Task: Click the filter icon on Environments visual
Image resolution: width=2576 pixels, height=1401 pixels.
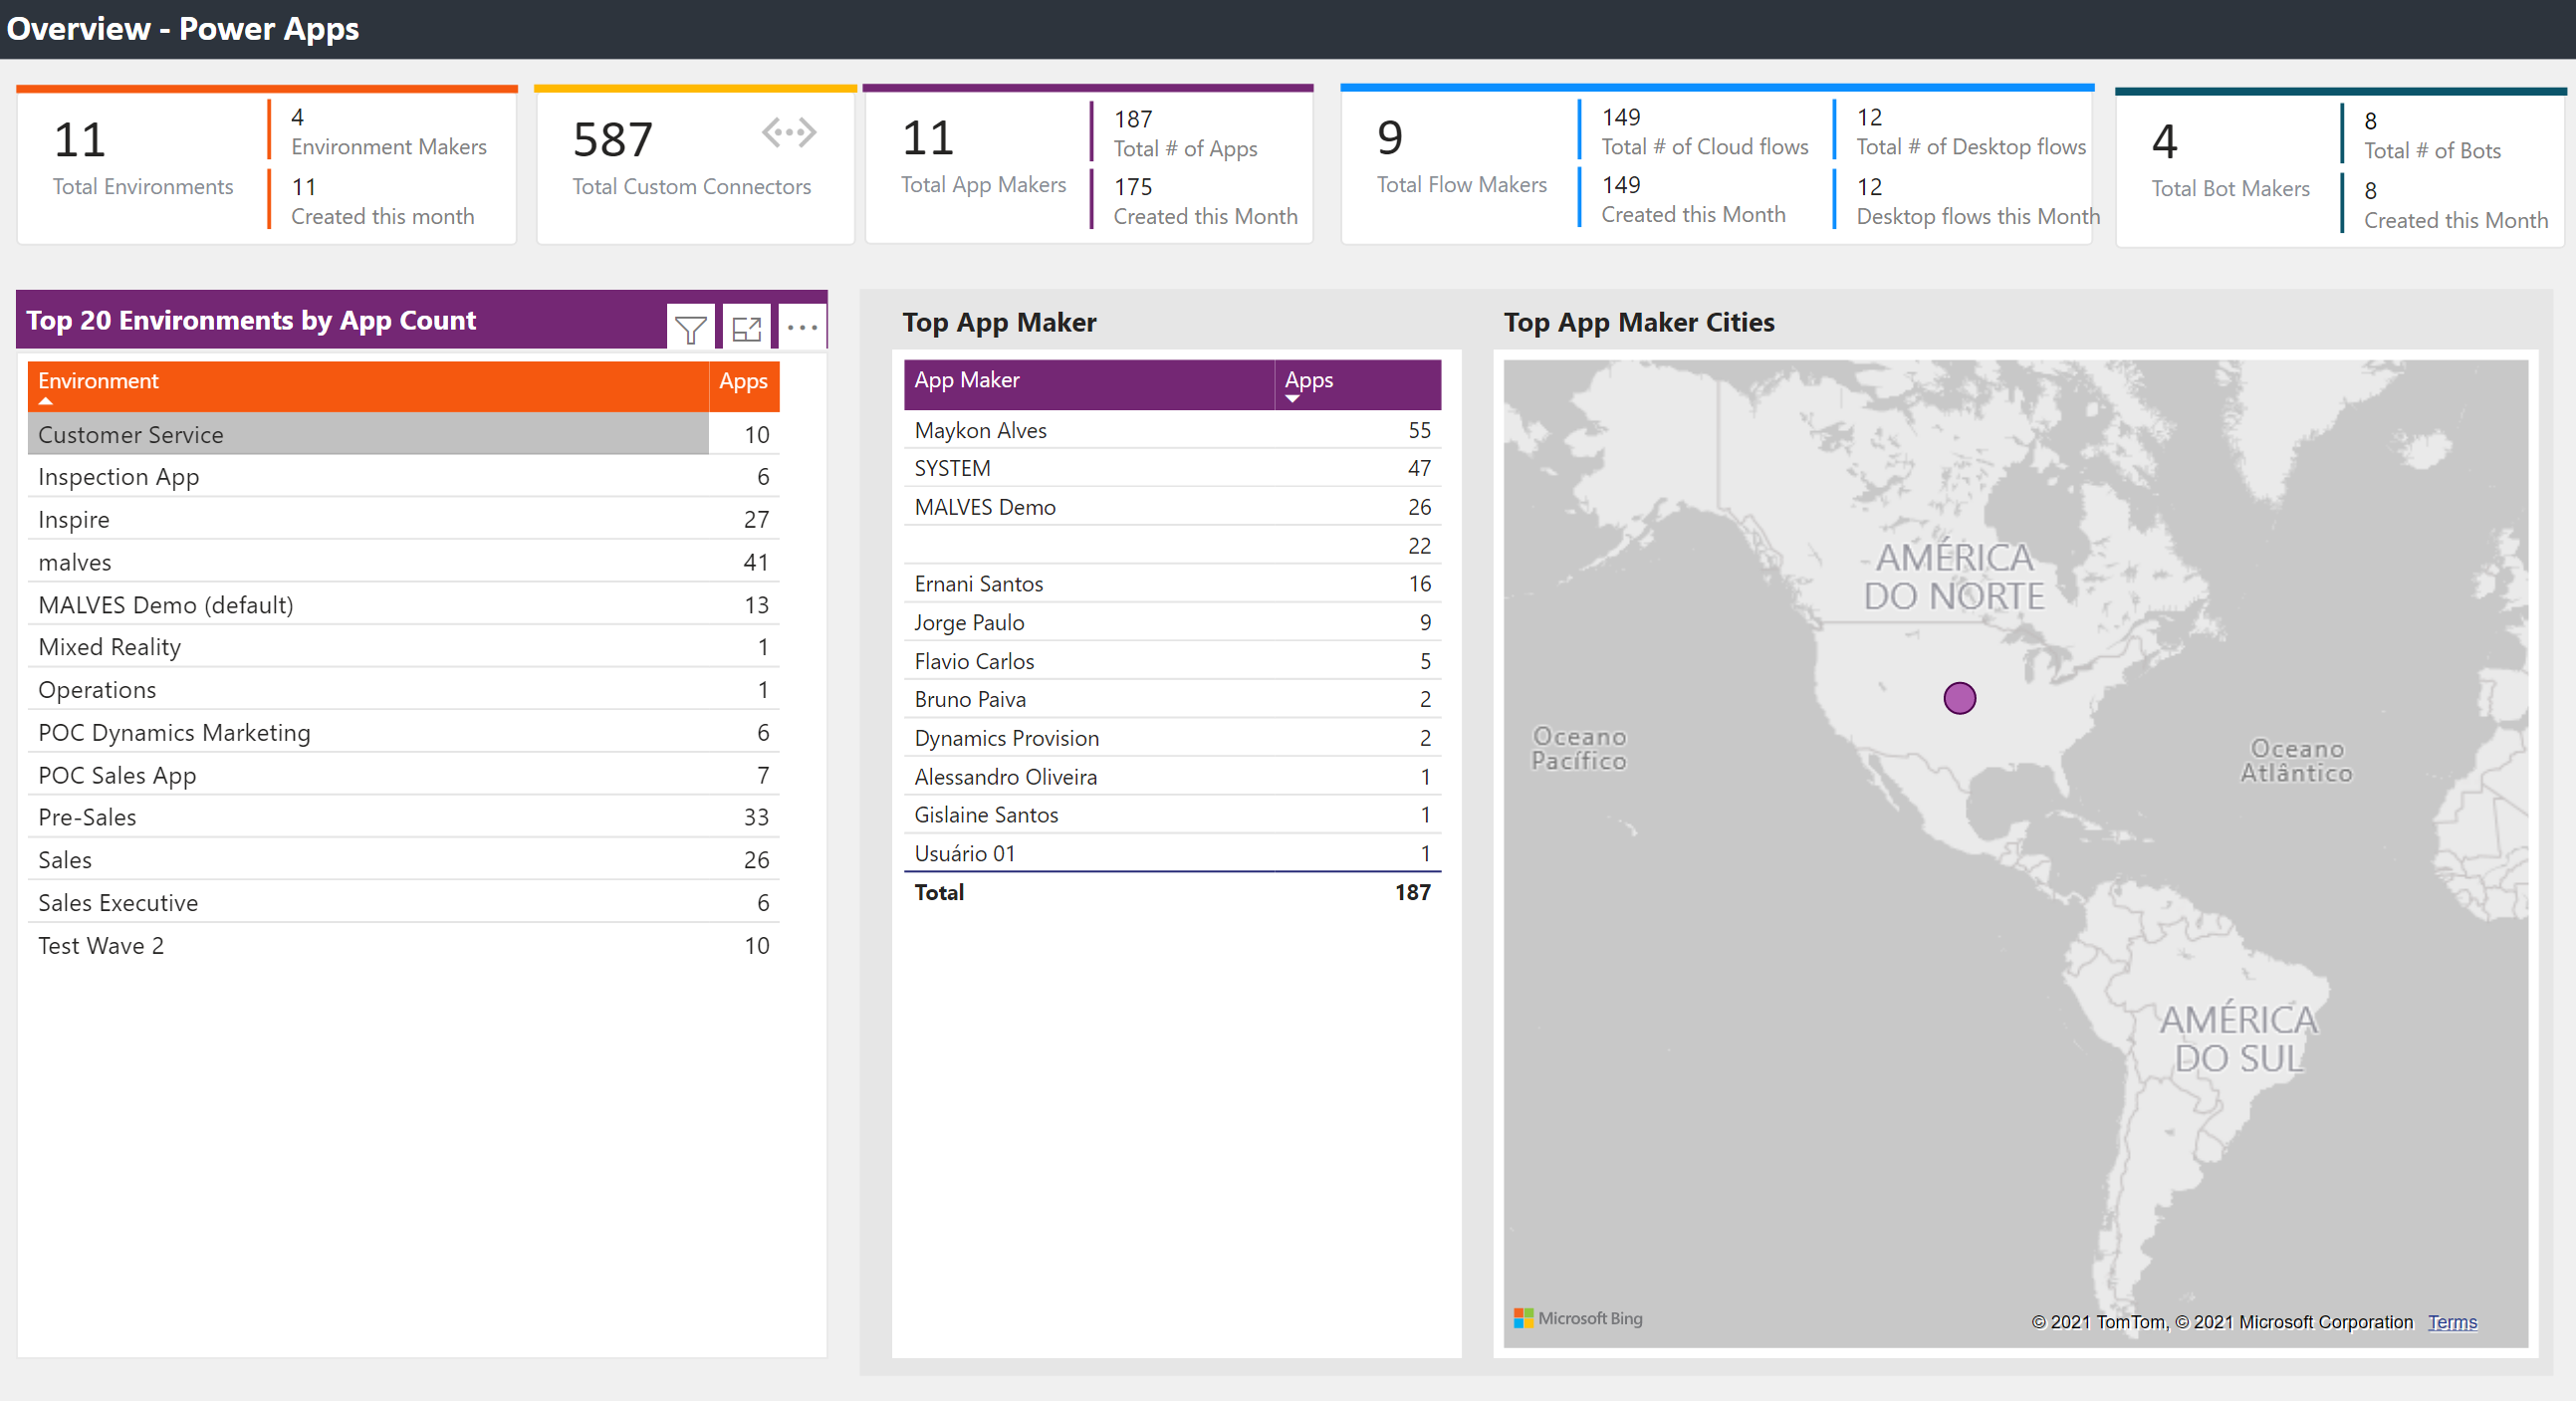Action: 690,328
